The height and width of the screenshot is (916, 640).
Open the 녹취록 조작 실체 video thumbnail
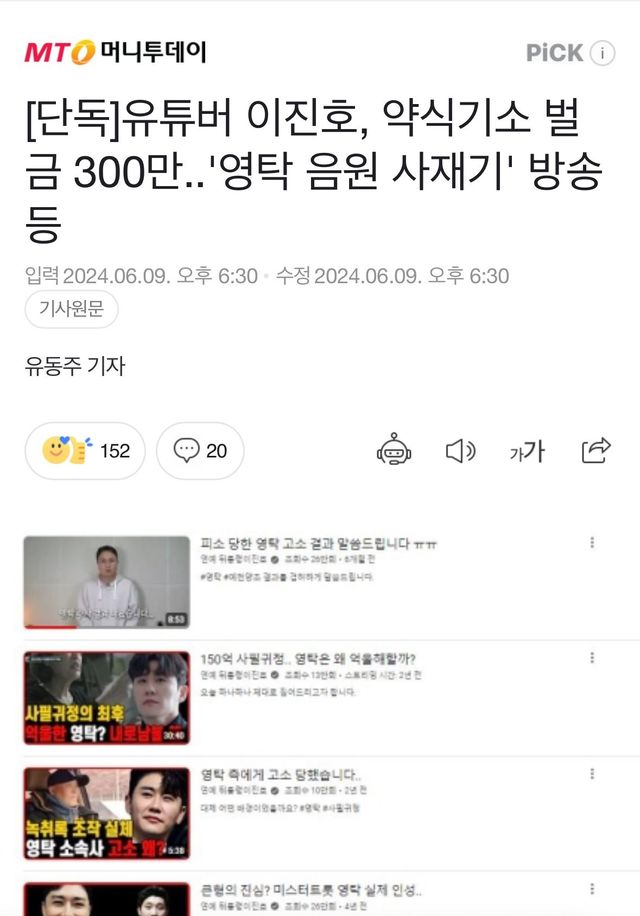tap(107, 813)
